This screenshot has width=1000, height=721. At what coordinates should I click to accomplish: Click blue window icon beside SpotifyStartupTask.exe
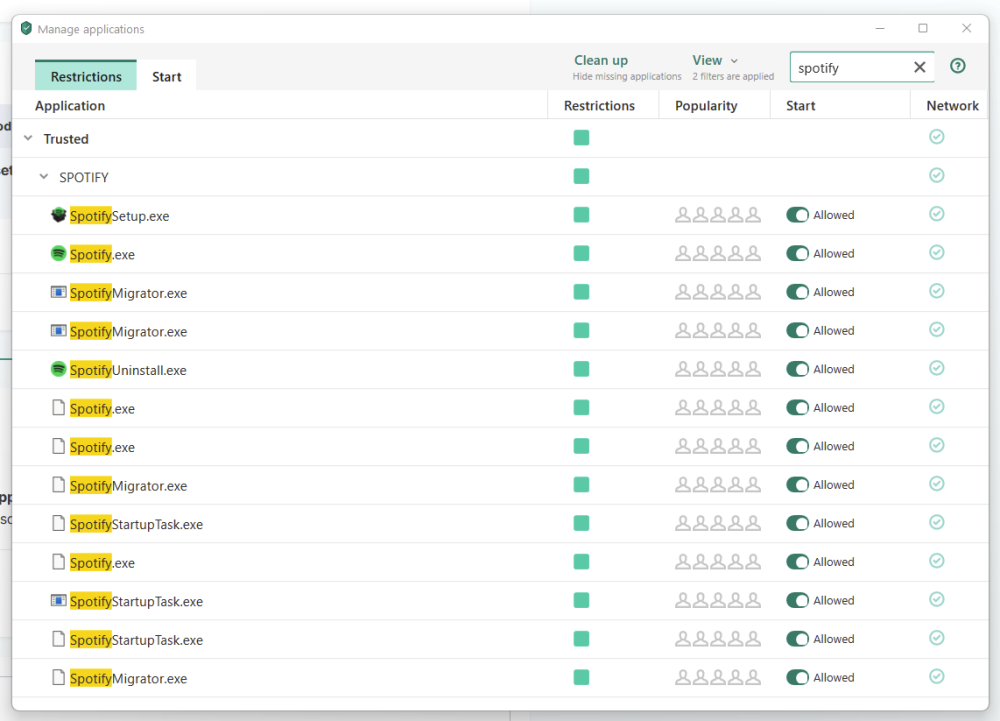[59, 601]
